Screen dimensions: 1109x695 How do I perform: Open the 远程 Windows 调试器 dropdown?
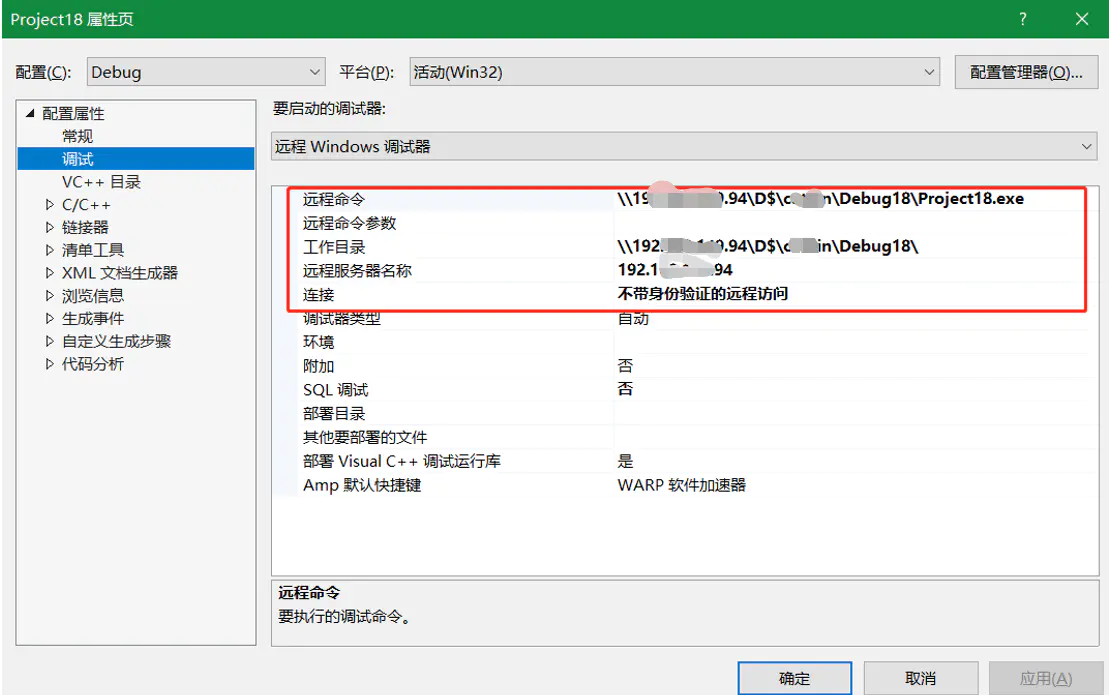pos(684,146)
